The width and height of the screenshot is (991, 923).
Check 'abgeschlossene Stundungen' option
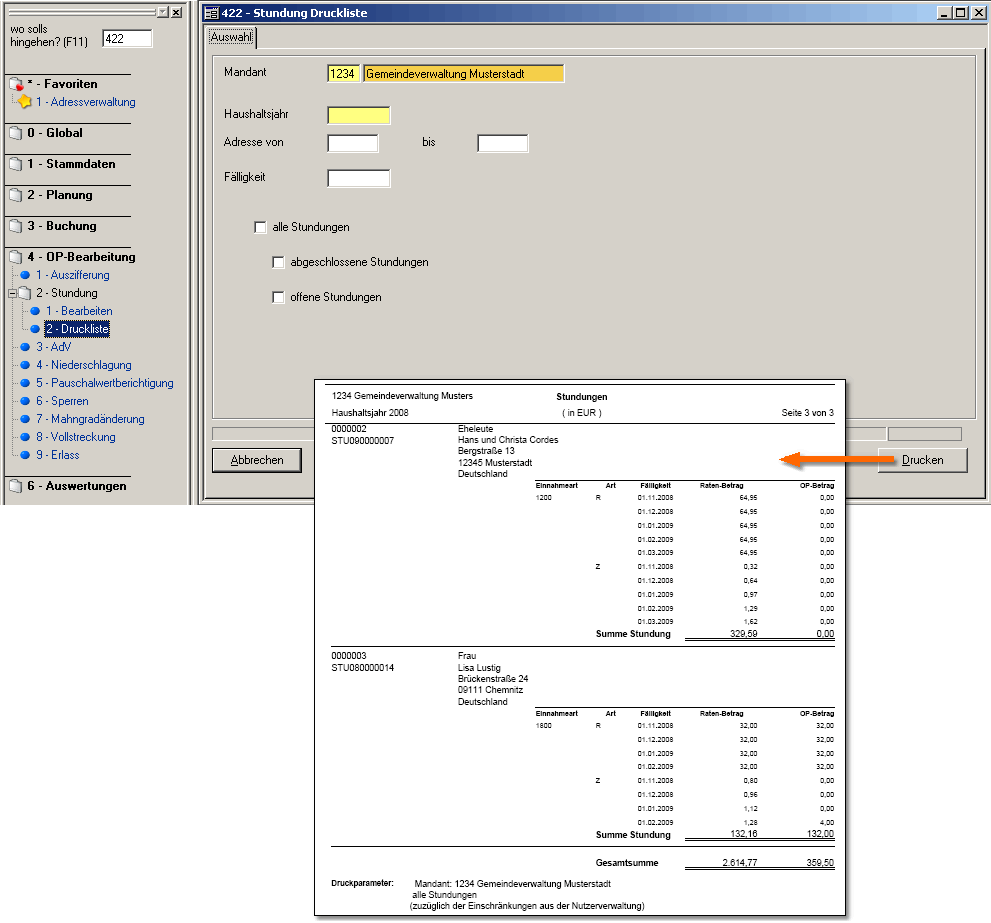point(279,263)
